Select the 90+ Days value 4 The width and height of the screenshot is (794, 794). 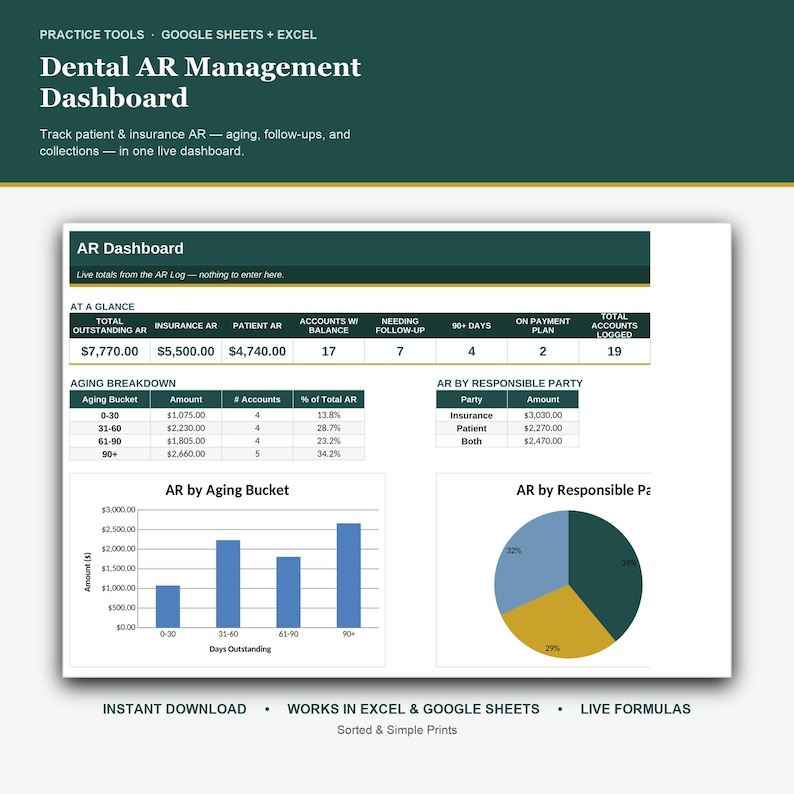point(471,351)
